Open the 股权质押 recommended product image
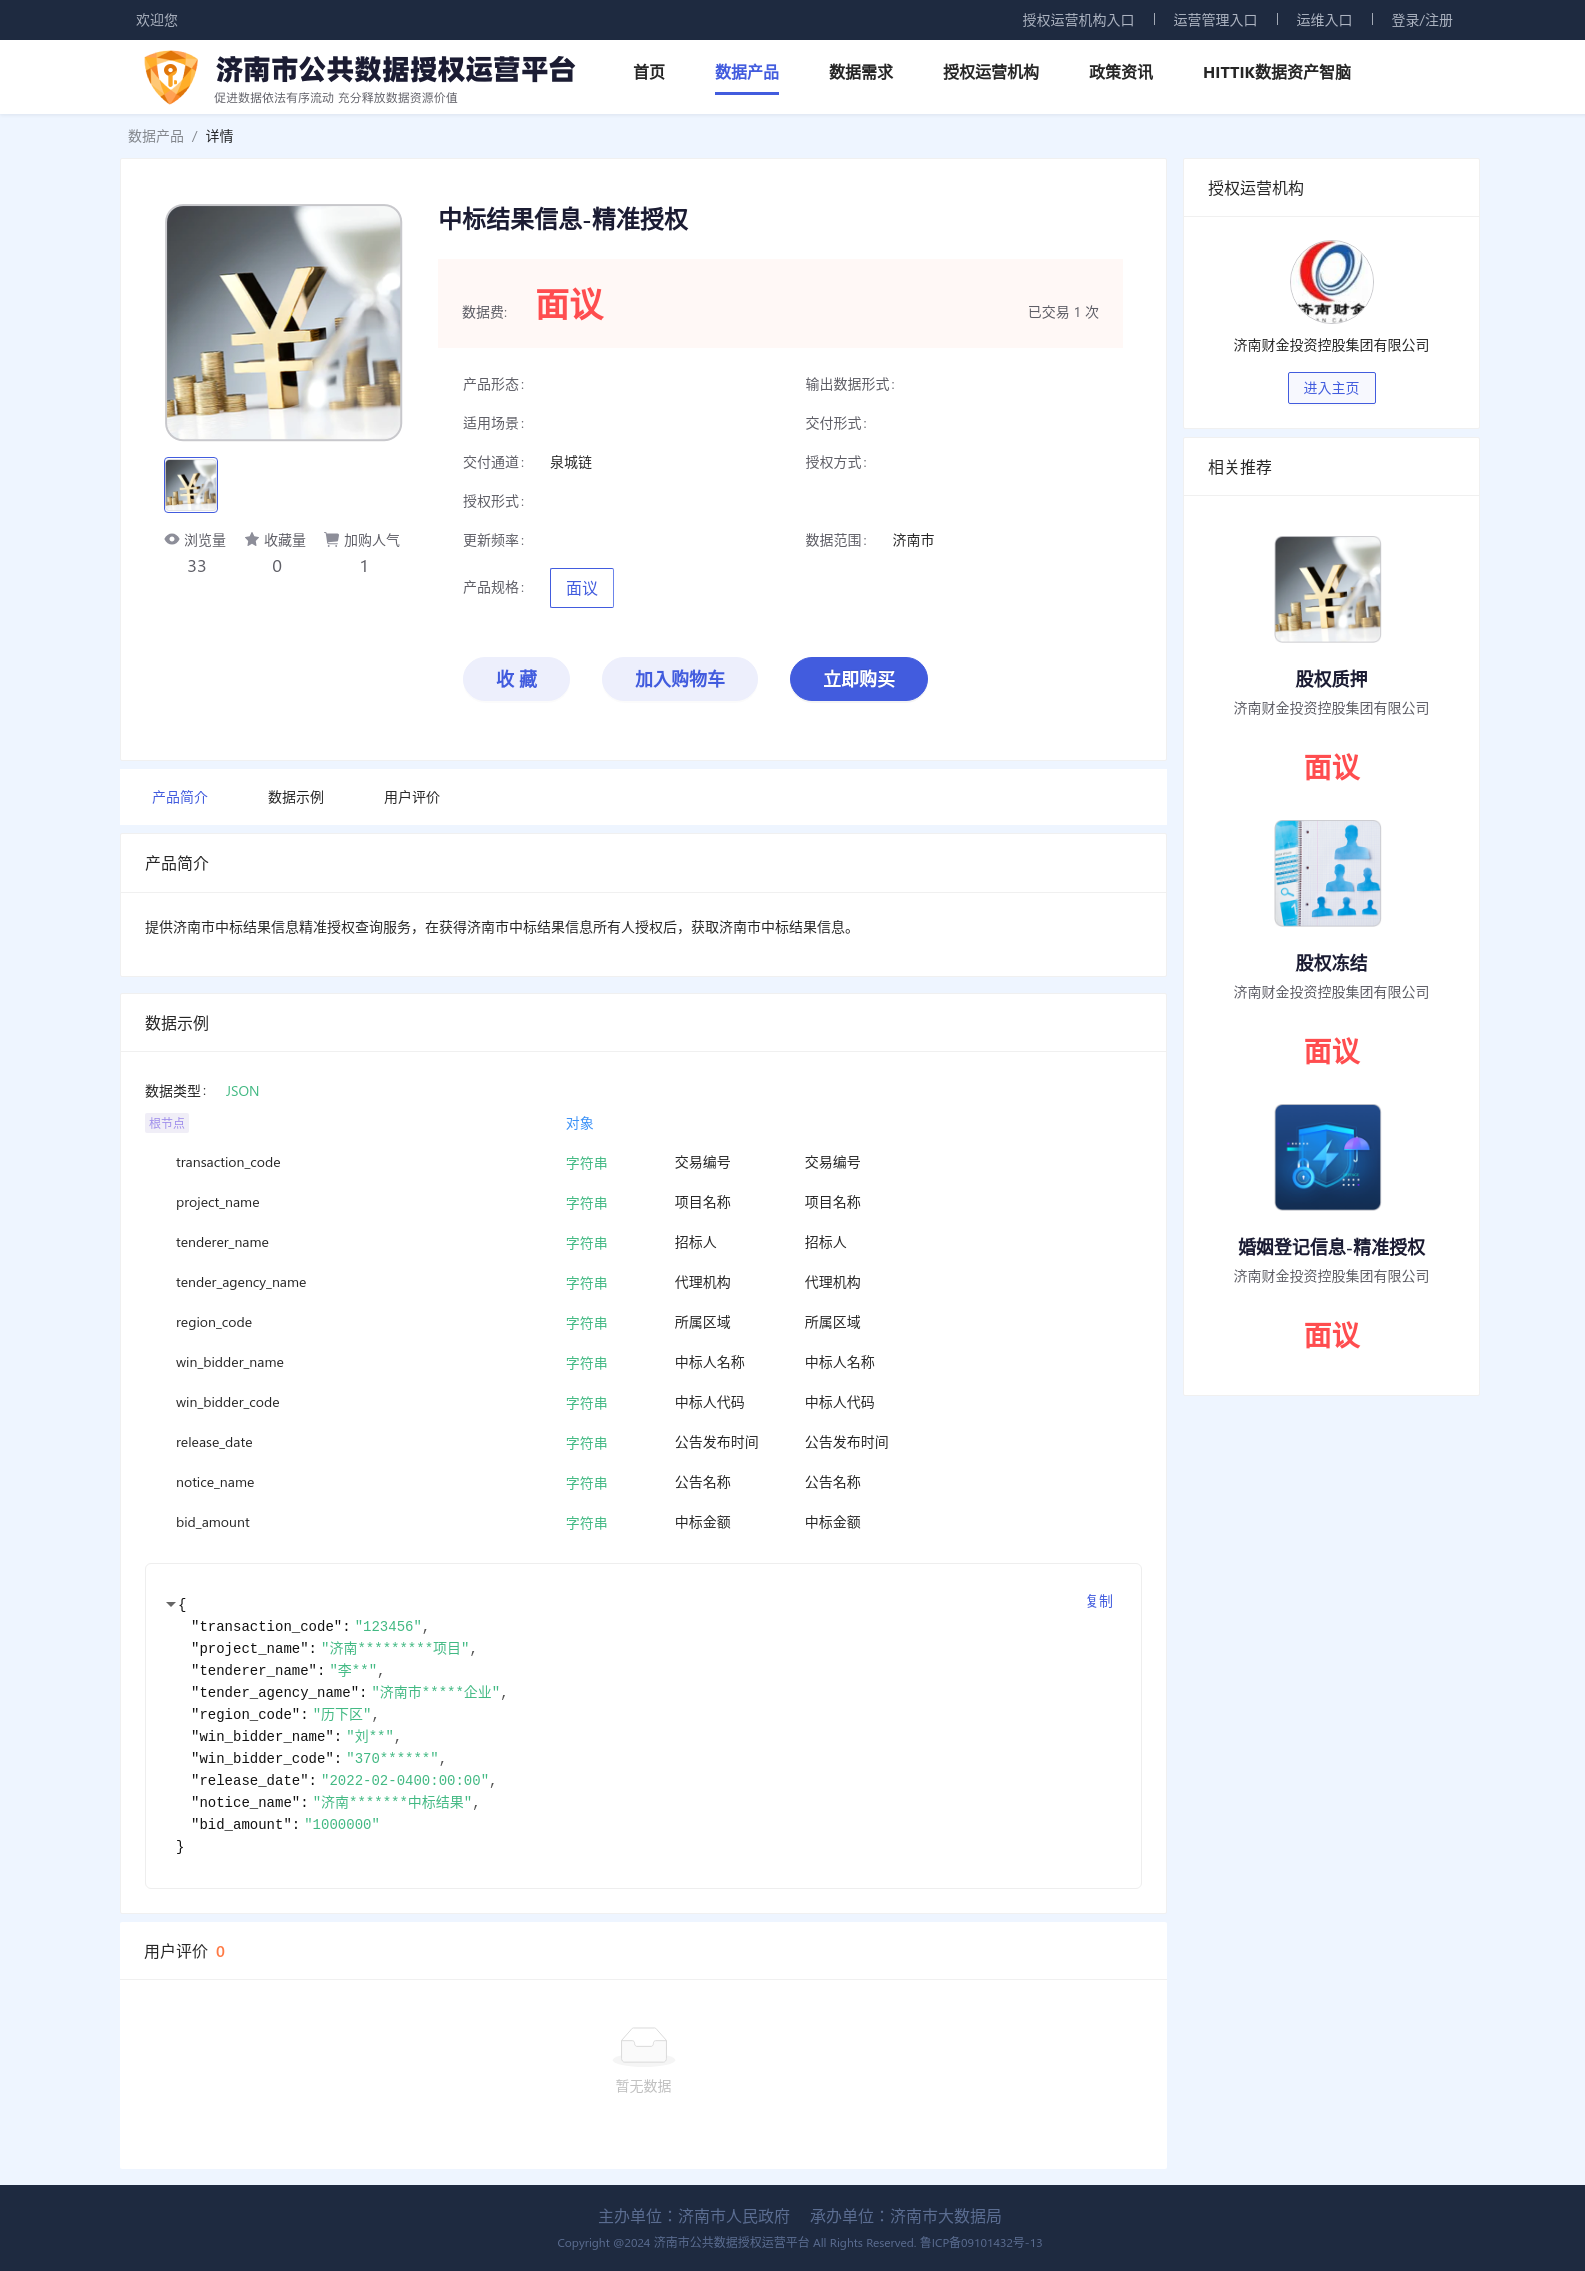This screenshot has height=2271, width=1585. click(1327, 589)
